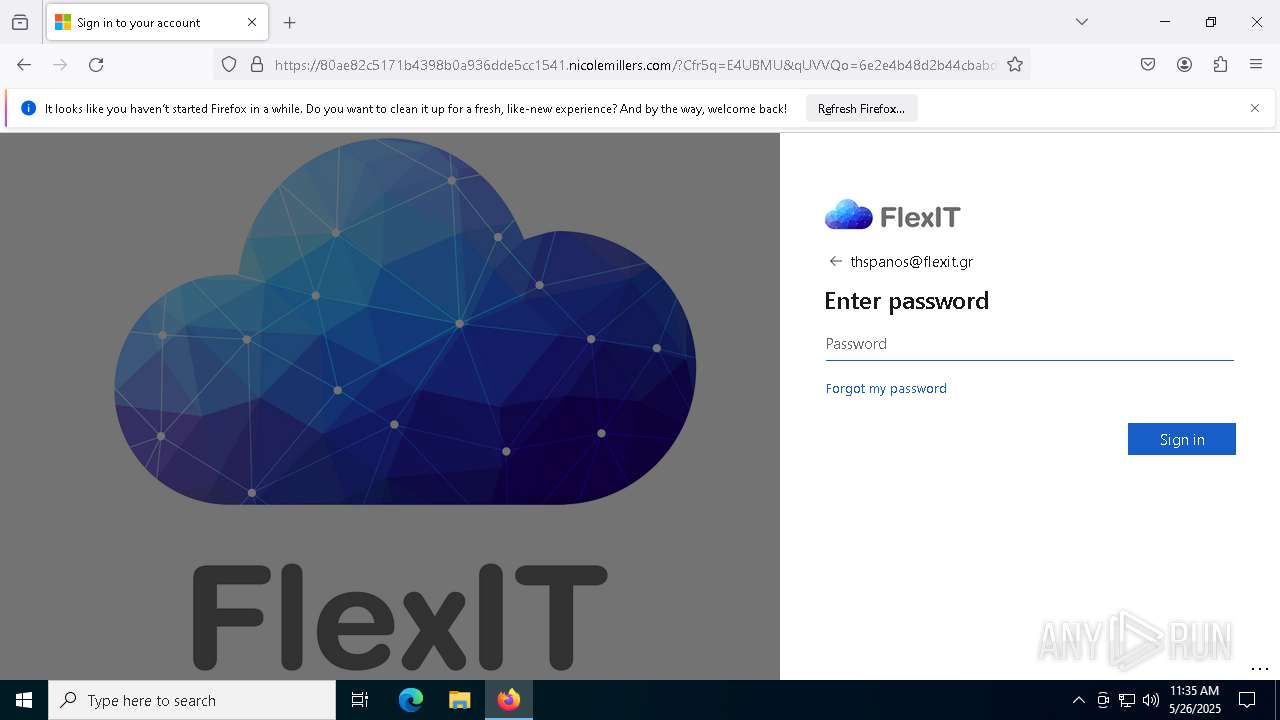
Task: Focus the Password input field
Action: coord(1029,344)
